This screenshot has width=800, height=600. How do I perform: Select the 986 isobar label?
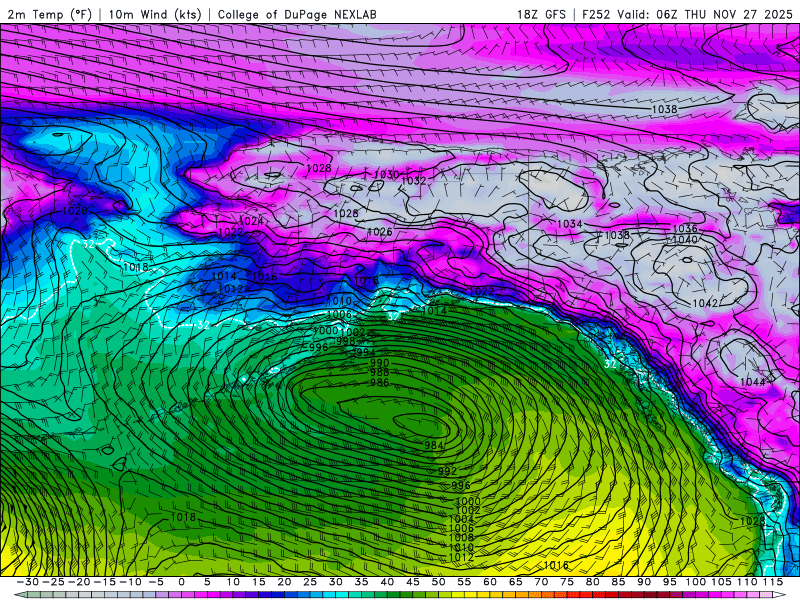point(380,383)
